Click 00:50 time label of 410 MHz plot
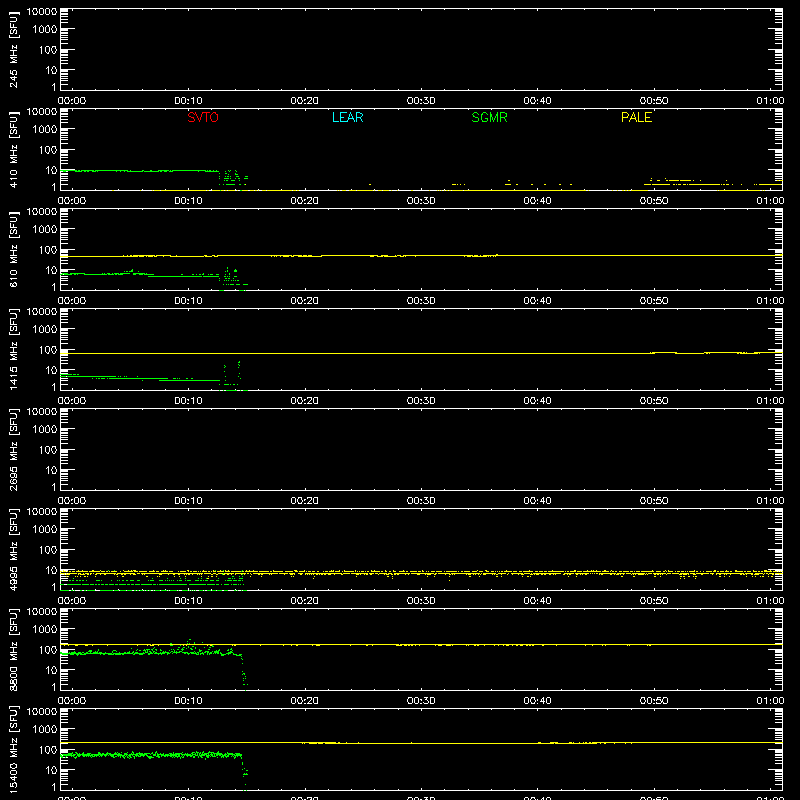 click(x=654, y=201)
